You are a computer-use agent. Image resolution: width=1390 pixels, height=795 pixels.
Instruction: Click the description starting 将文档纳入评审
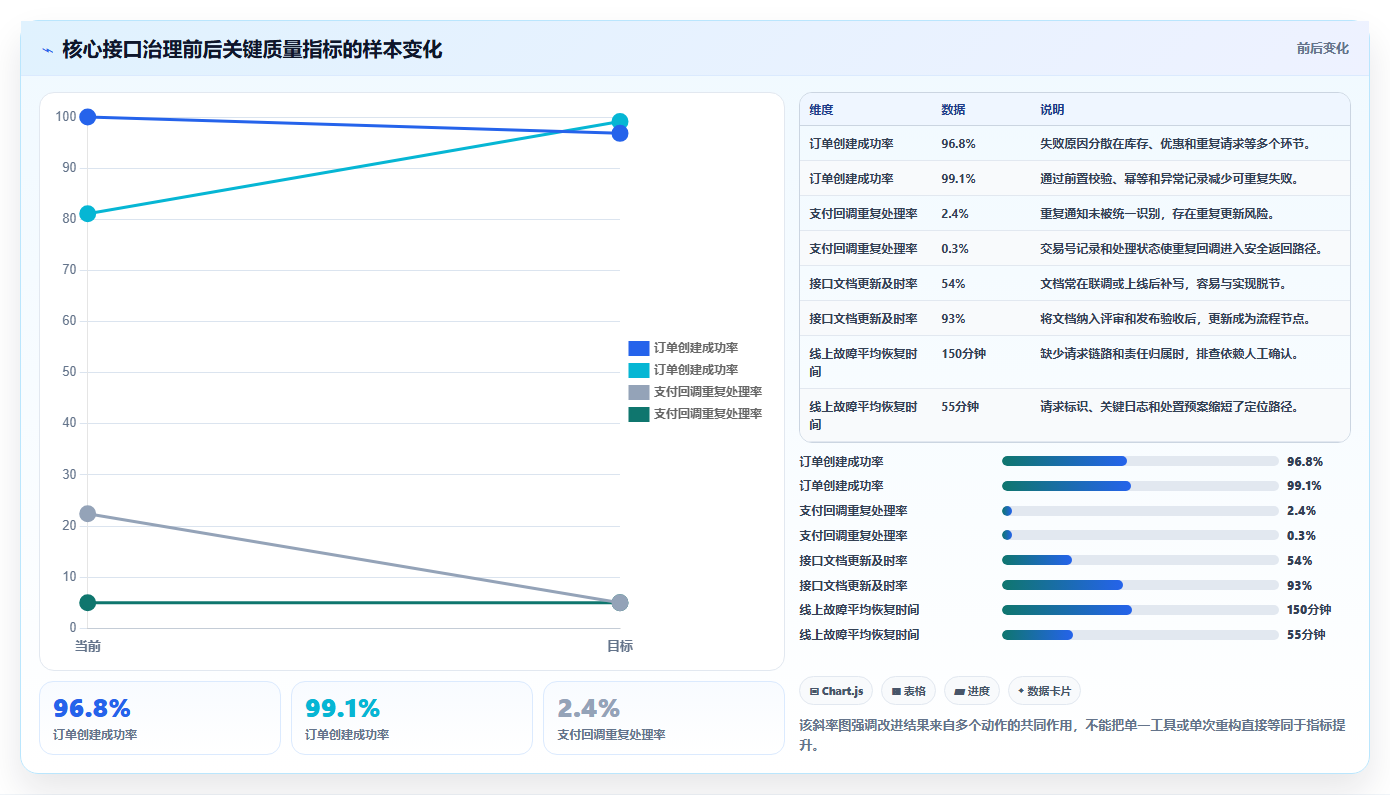[x=1176, y=319]
